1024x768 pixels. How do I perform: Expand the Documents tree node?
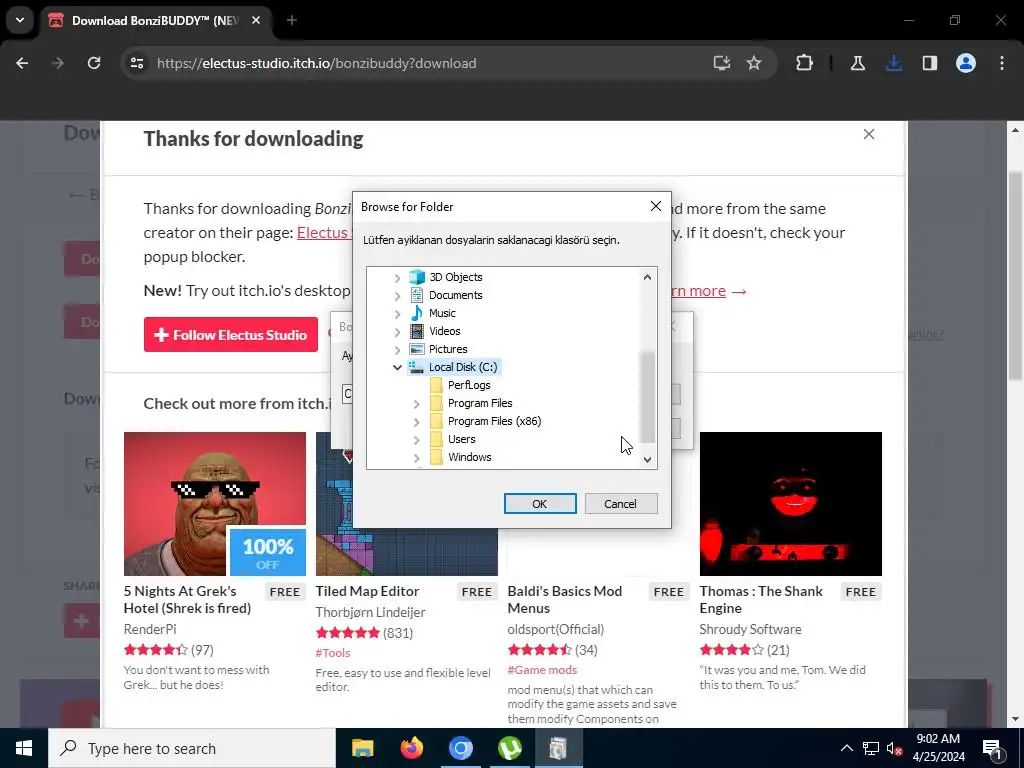[397, 296]
